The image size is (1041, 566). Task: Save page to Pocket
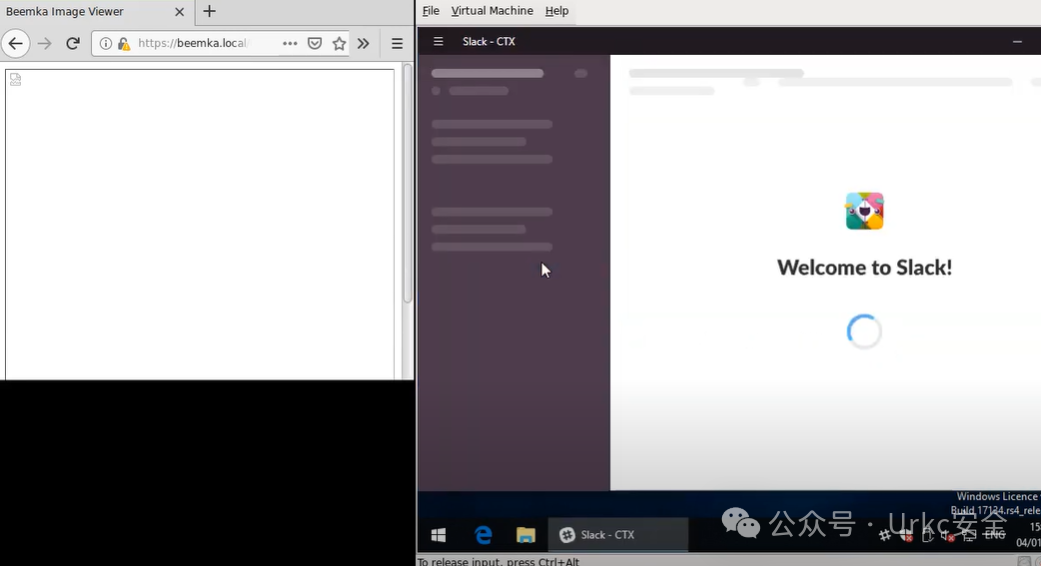tap(315, 44)
